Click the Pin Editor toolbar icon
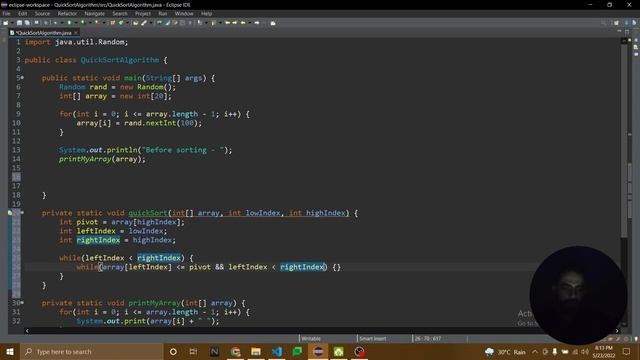Screen dimensions: 640x360 273,23
